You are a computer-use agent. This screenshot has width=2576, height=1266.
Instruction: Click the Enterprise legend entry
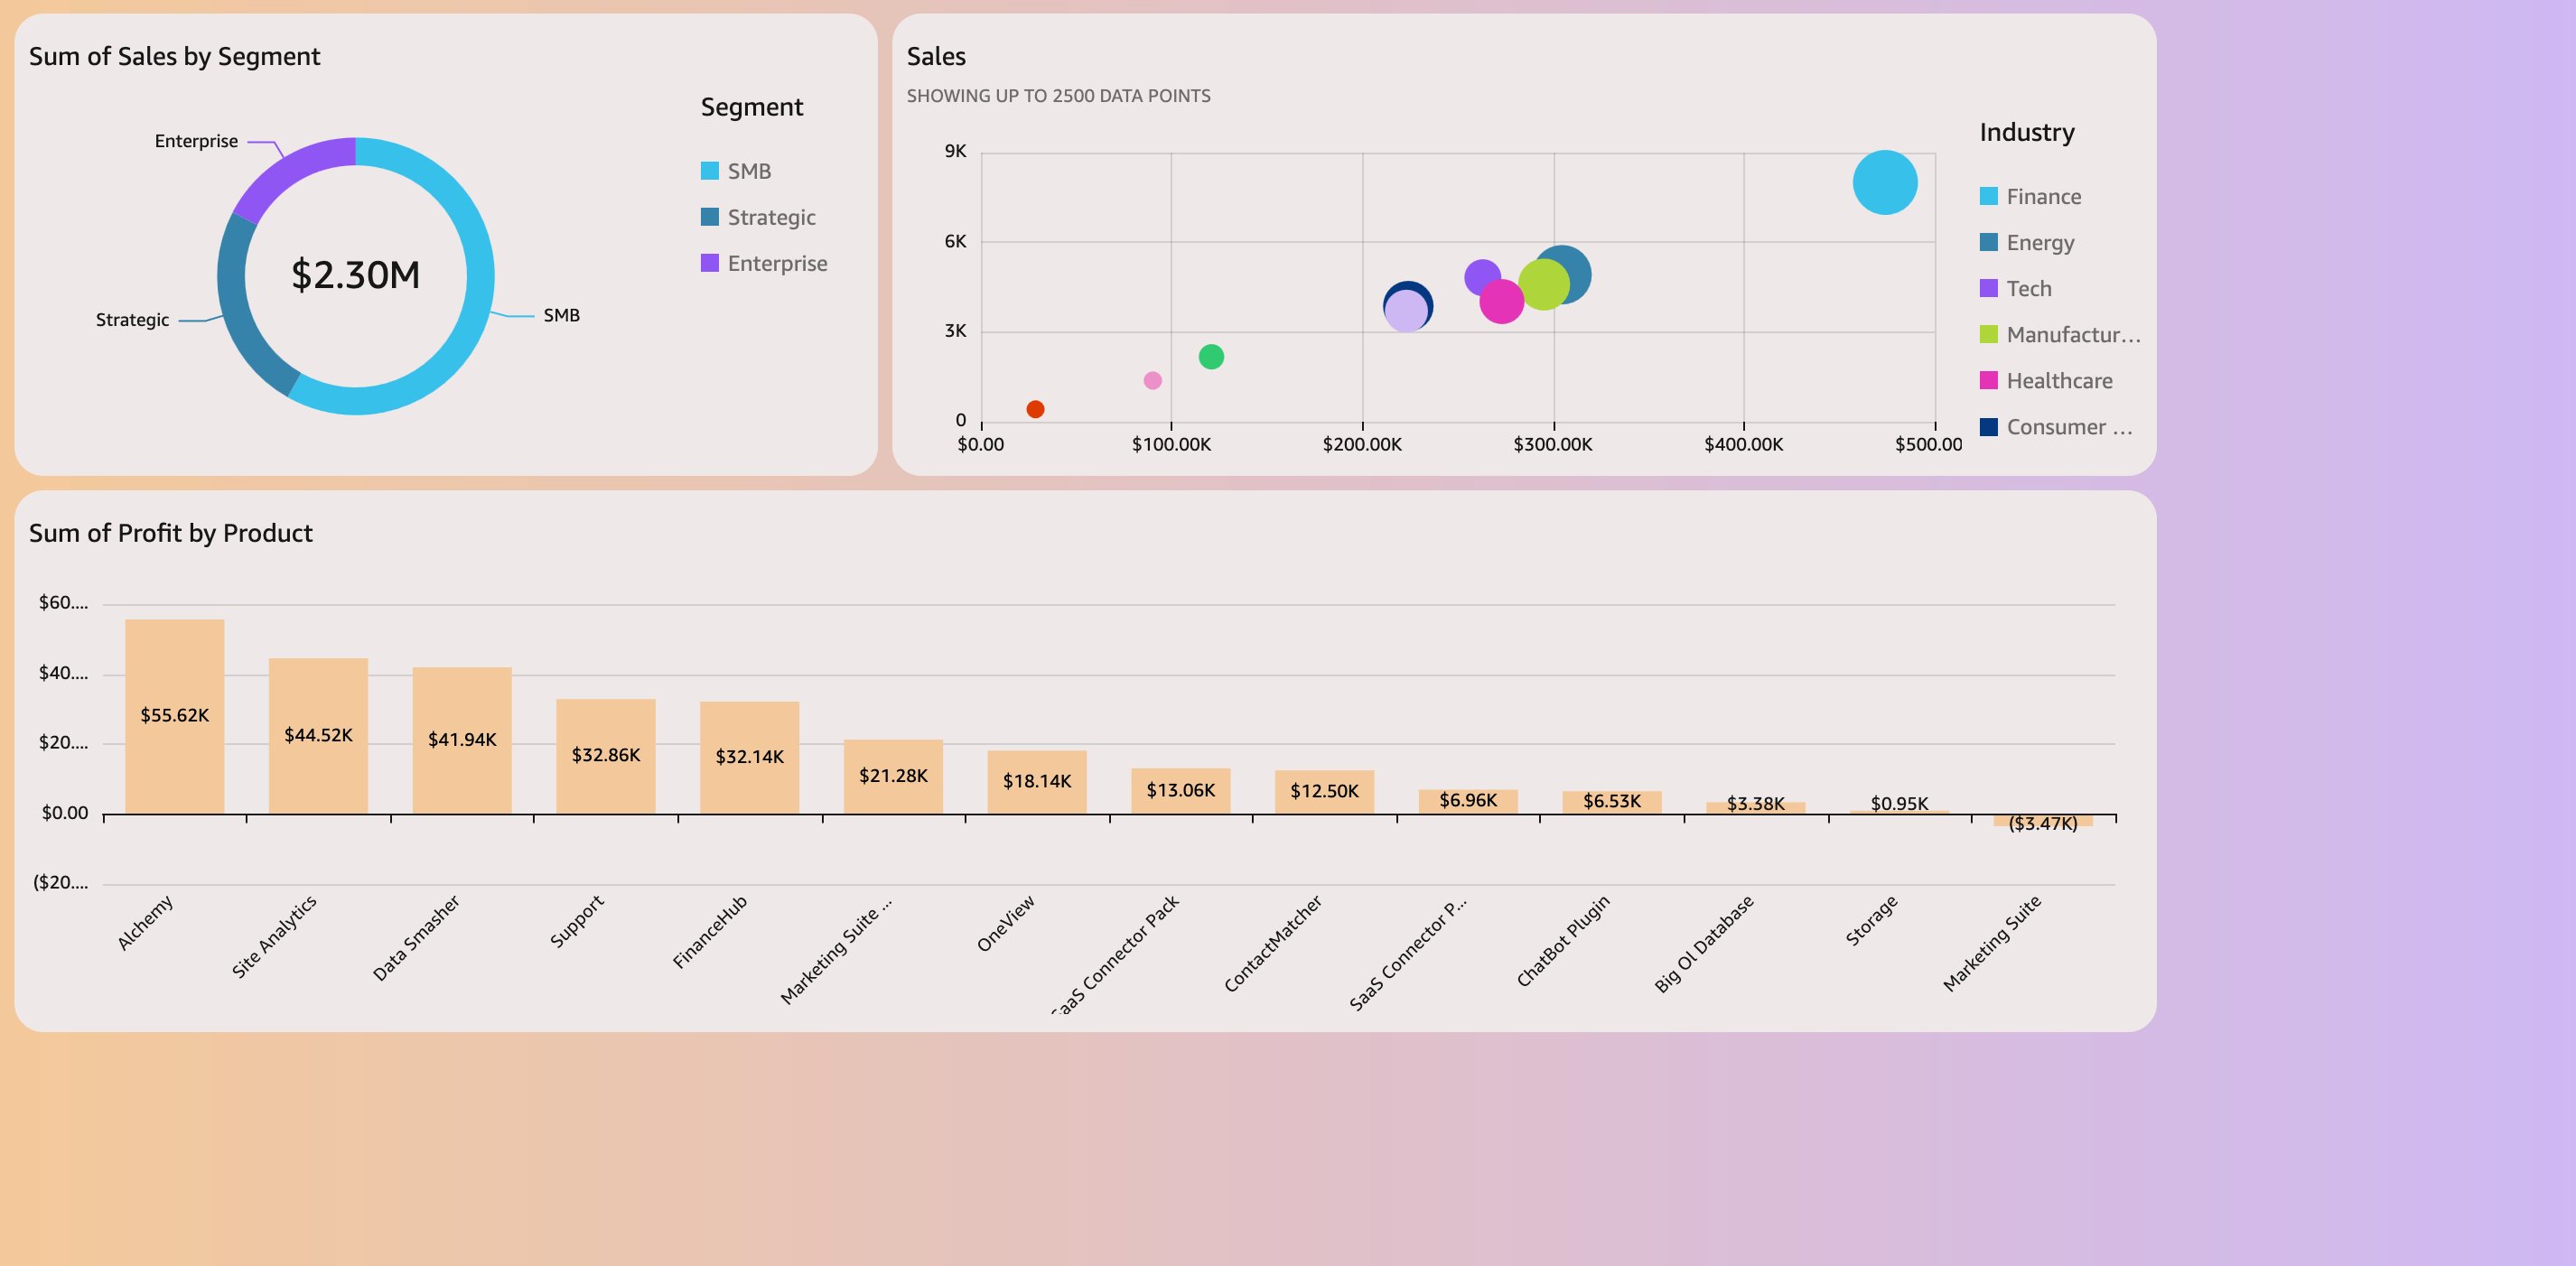point(776,264)
